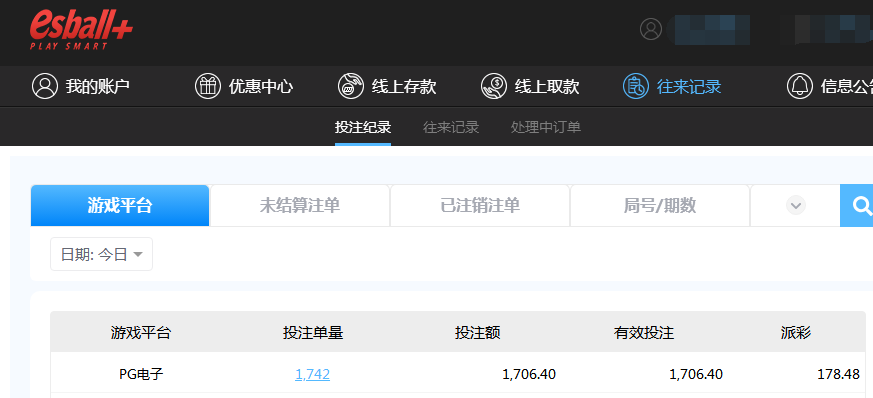The width and height of the screenshot is (873, 398).
Task: Select the 已注销注单 tab
Action: pos(480,206)
